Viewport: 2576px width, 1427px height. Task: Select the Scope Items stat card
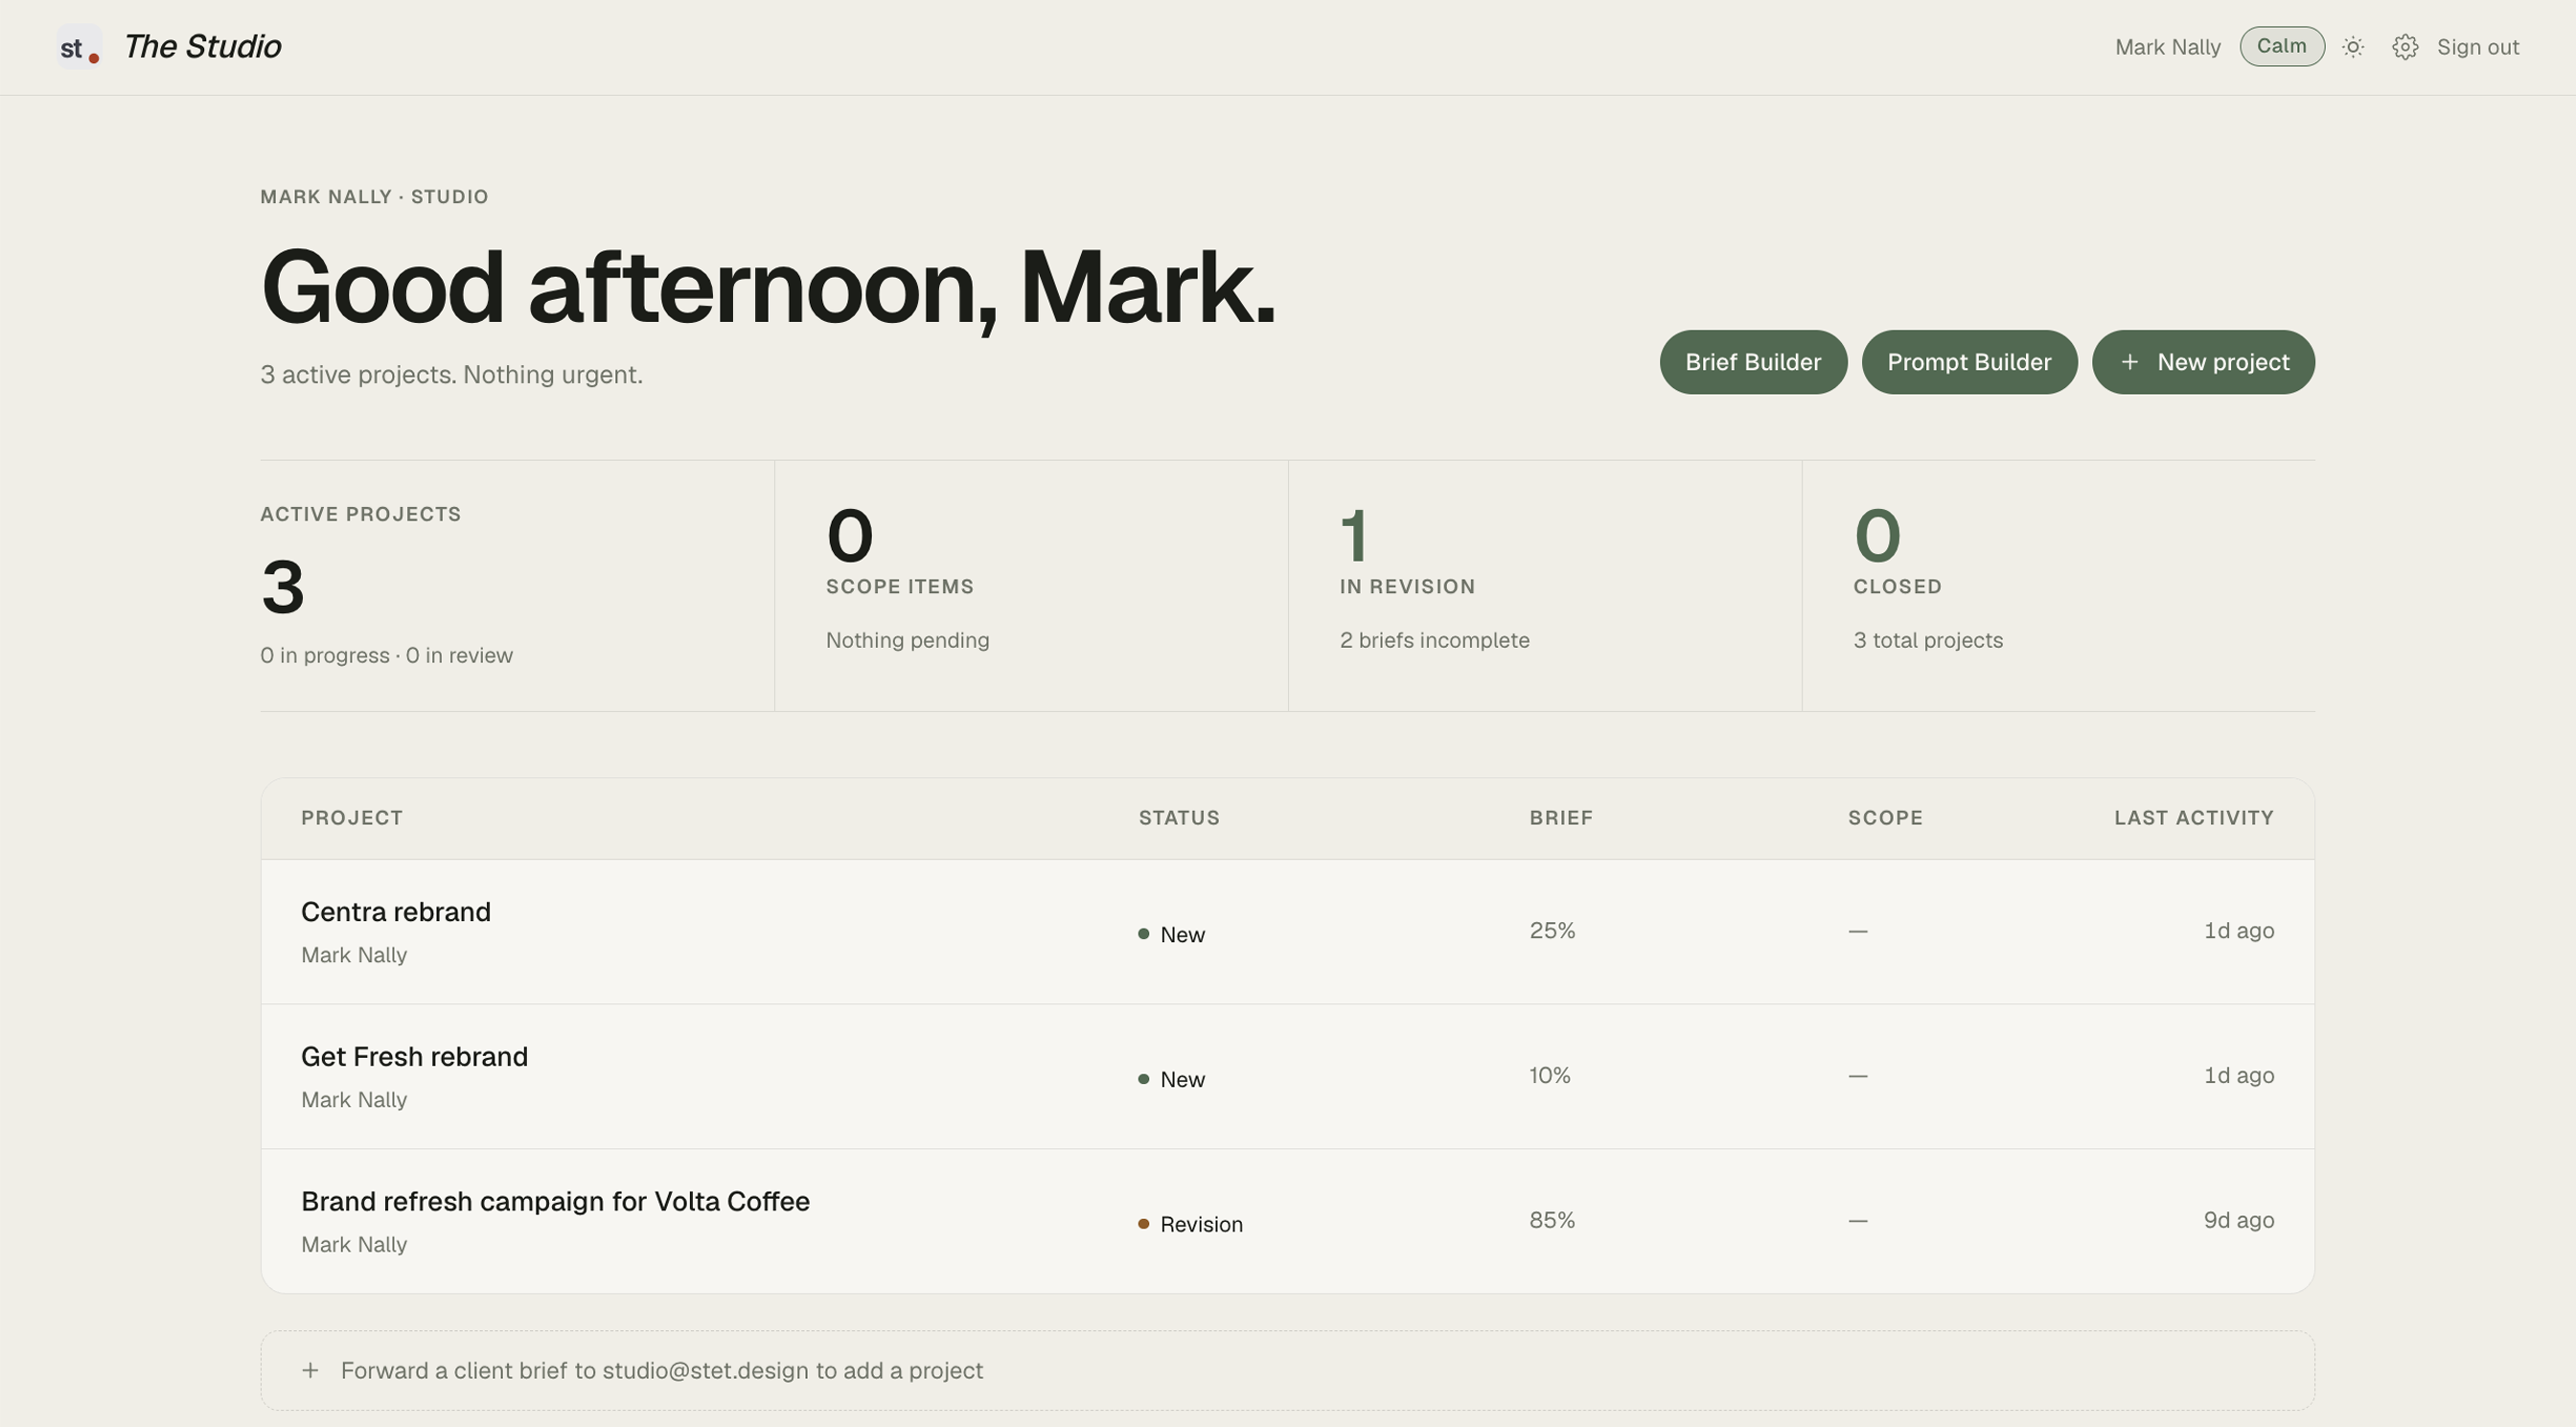1031,586
